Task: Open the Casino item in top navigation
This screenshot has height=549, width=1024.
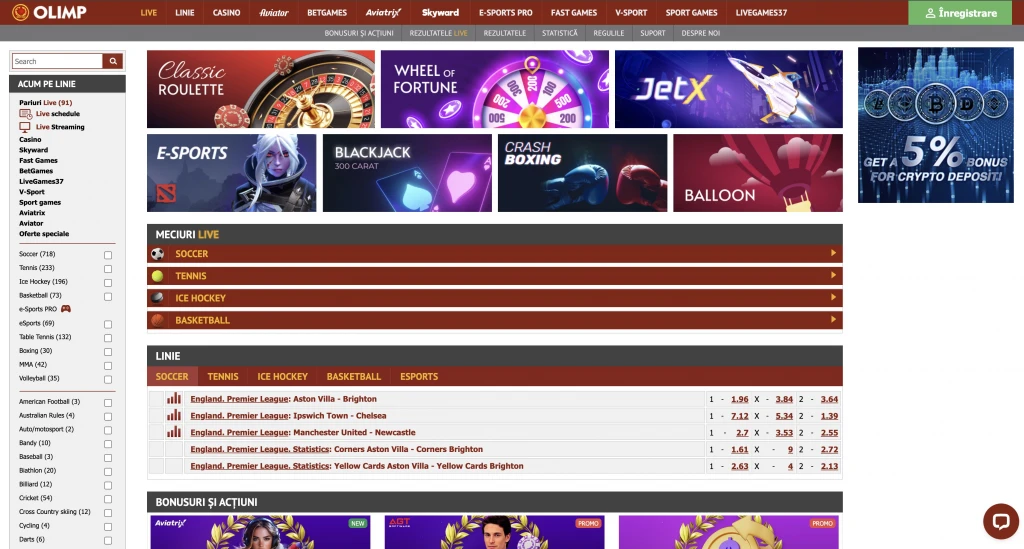Action: tap(226, 13)
